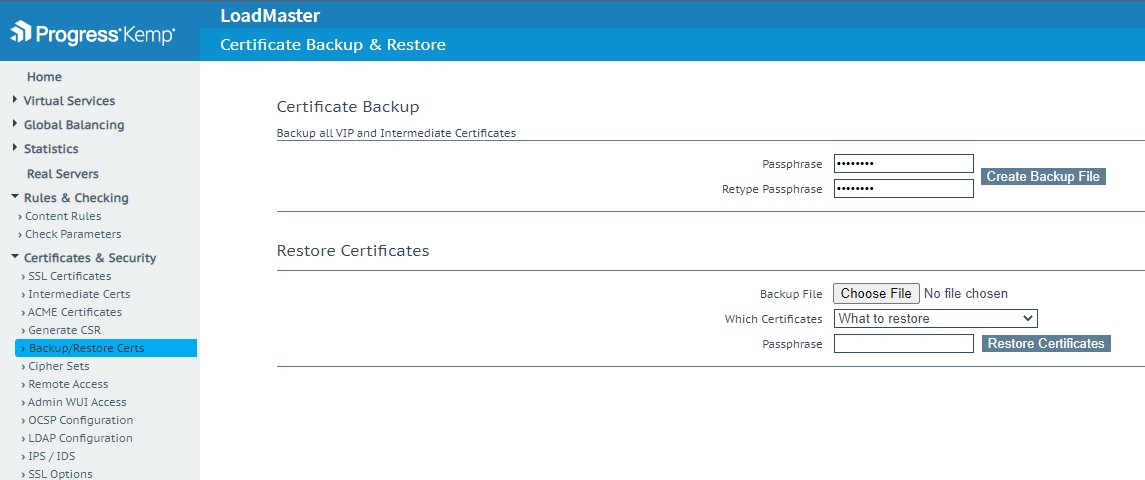Click the Retype Passphrase field
The image size is (1145, 480).
coord(903,189)
